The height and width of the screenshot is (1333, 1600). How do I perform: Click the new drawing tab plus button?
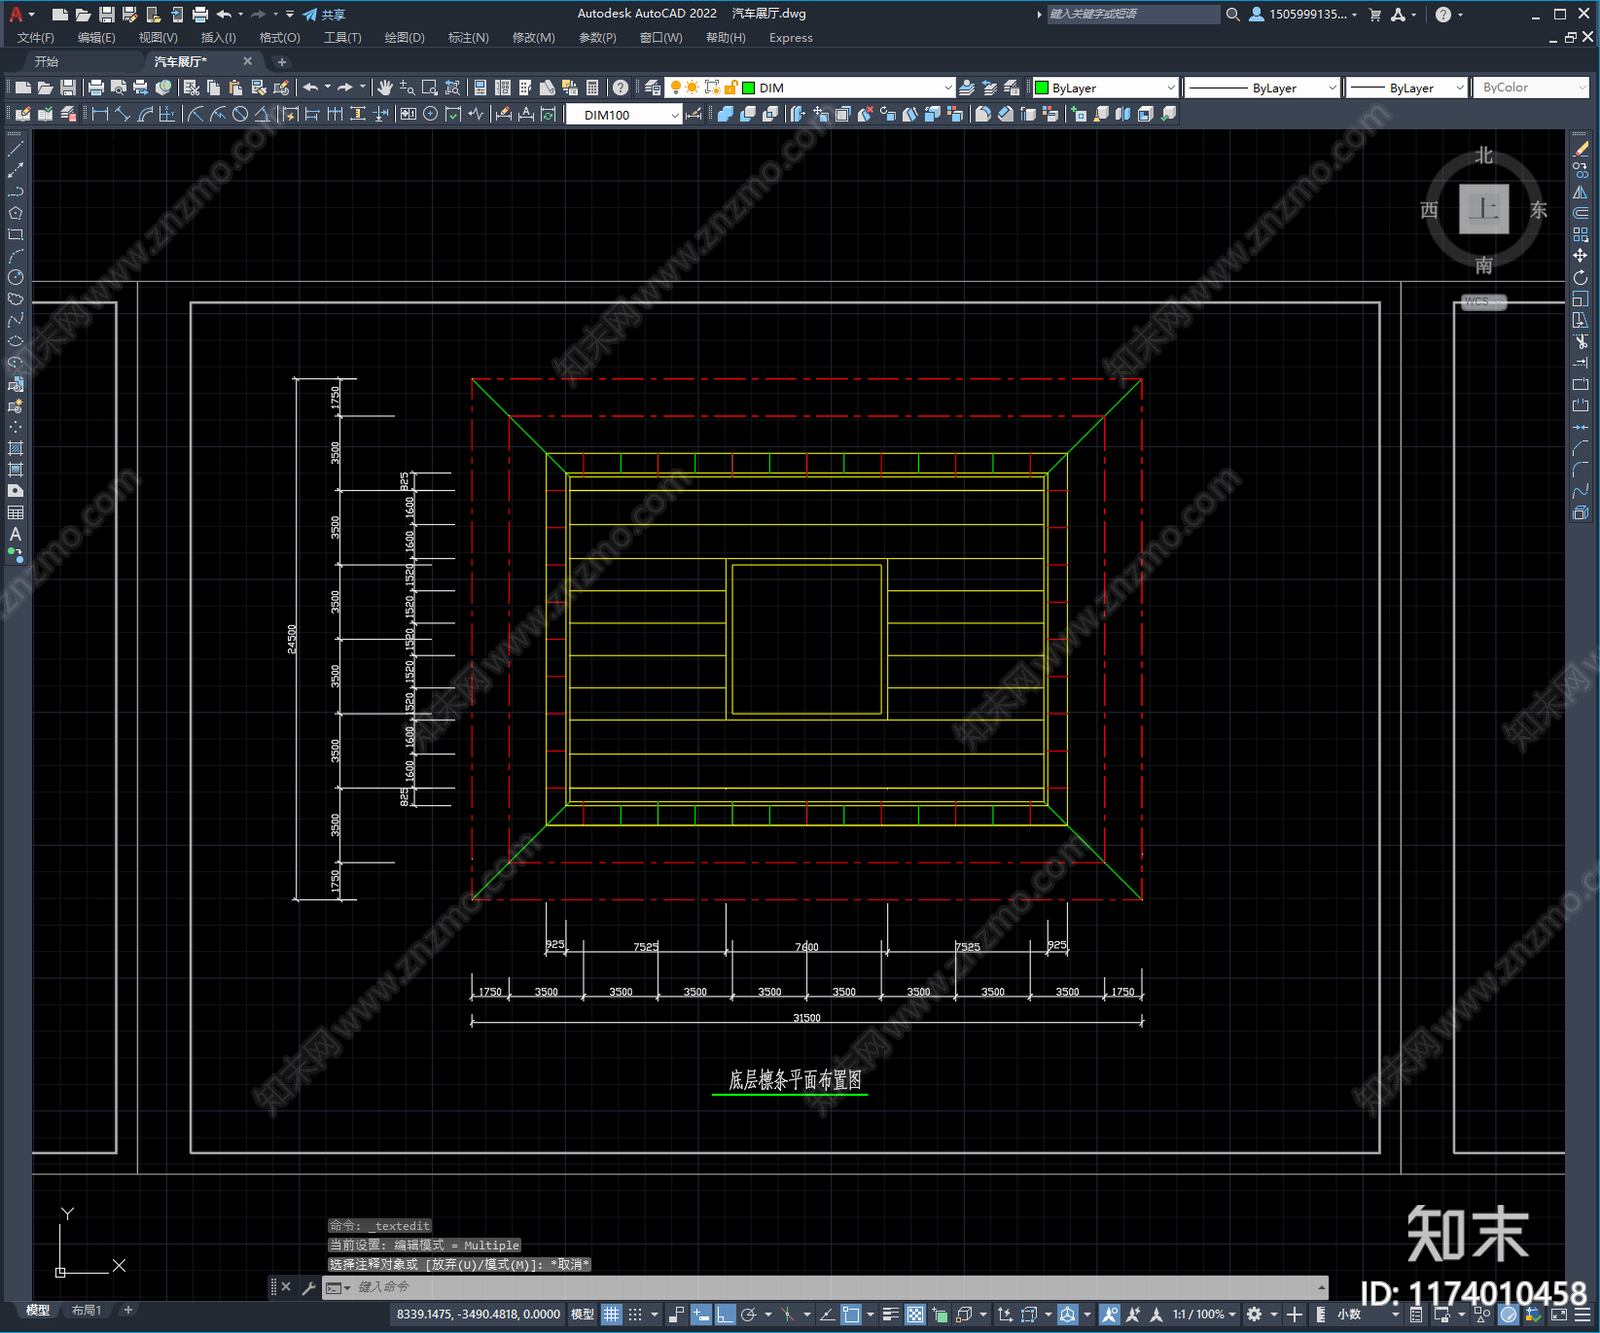coord(281,62)
